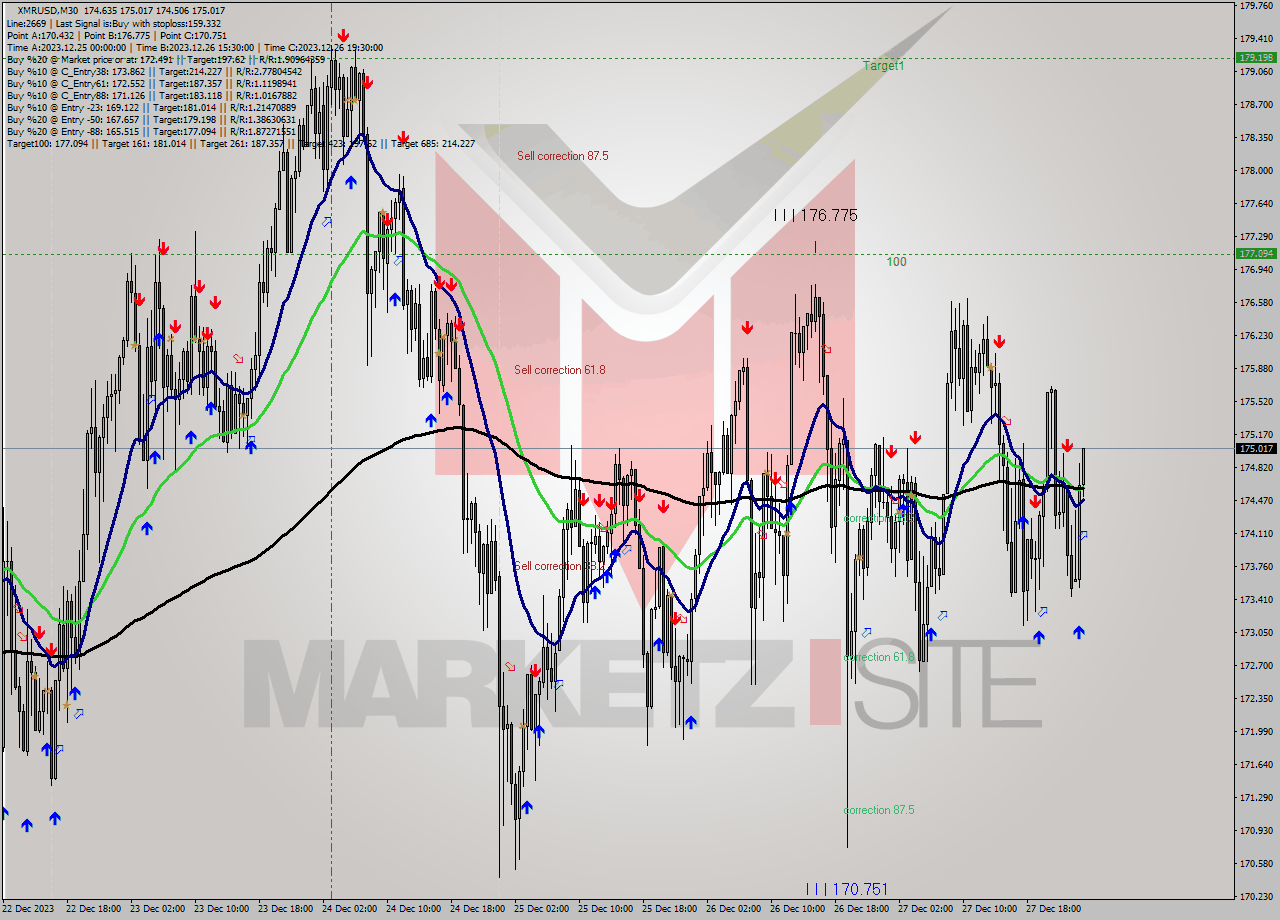Screen dimensions: 1280x920
Task: Click the current price tag 175.017
Action: pyautogui.click(x=1257, y=449)
